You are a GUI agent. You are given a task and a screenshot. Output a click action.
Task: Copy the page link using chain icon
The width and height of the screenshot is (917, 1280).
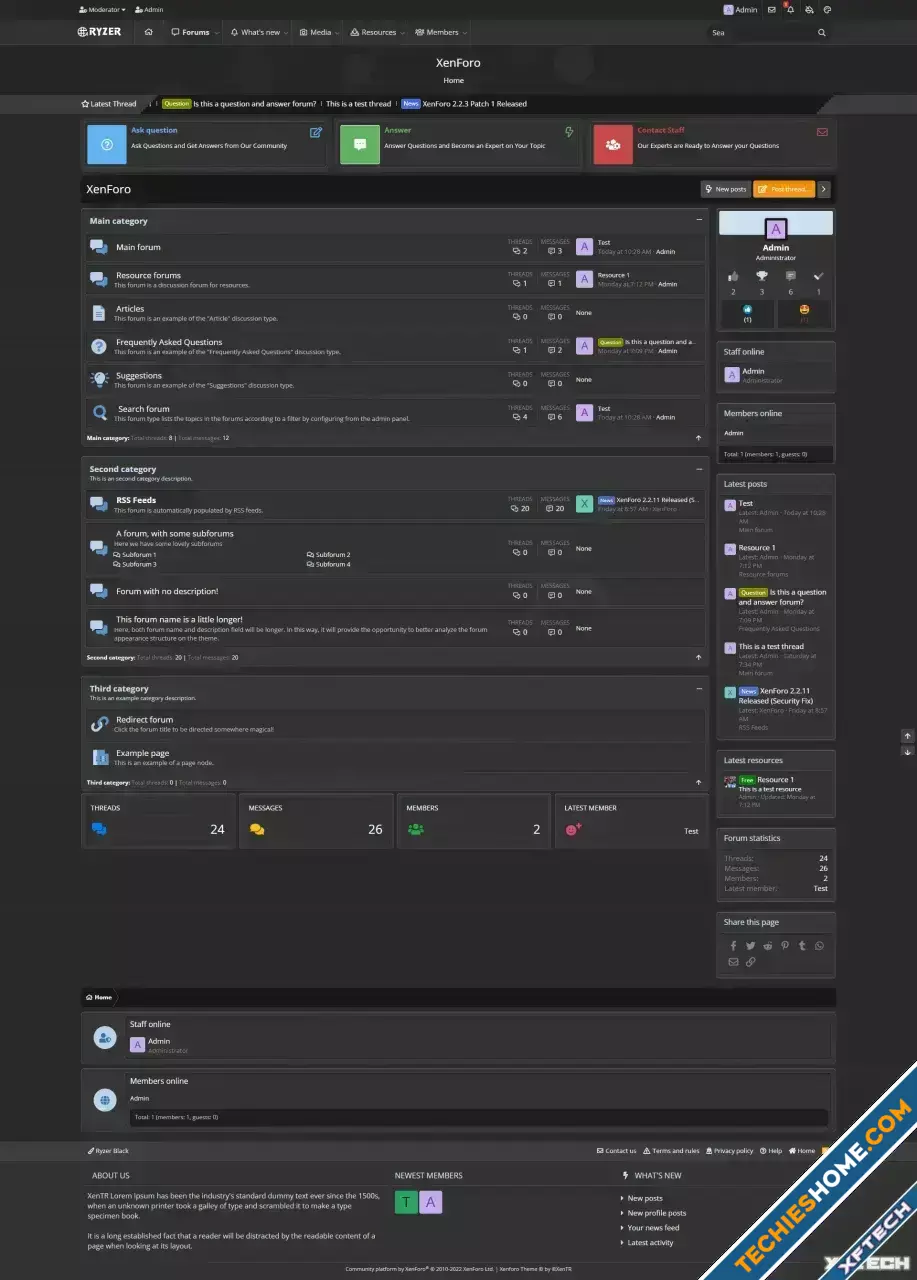[x=751, y=962]
